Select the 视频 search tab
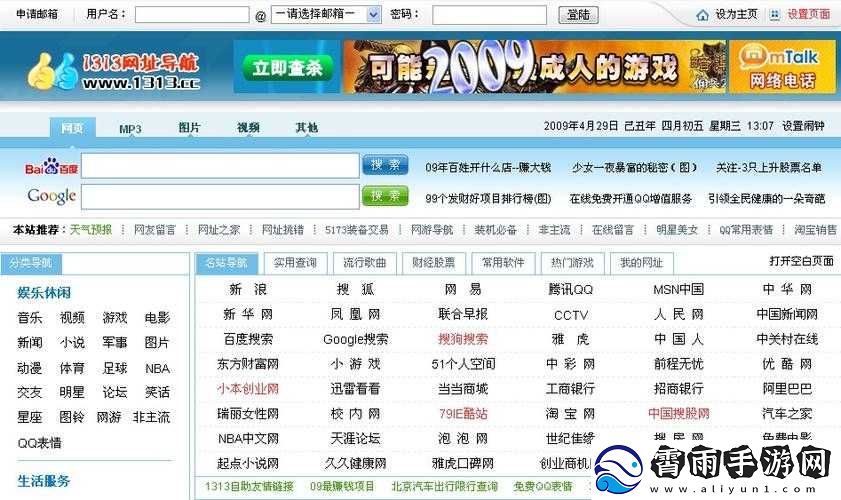This screenshot has height=500, width=841. point(248,128)
